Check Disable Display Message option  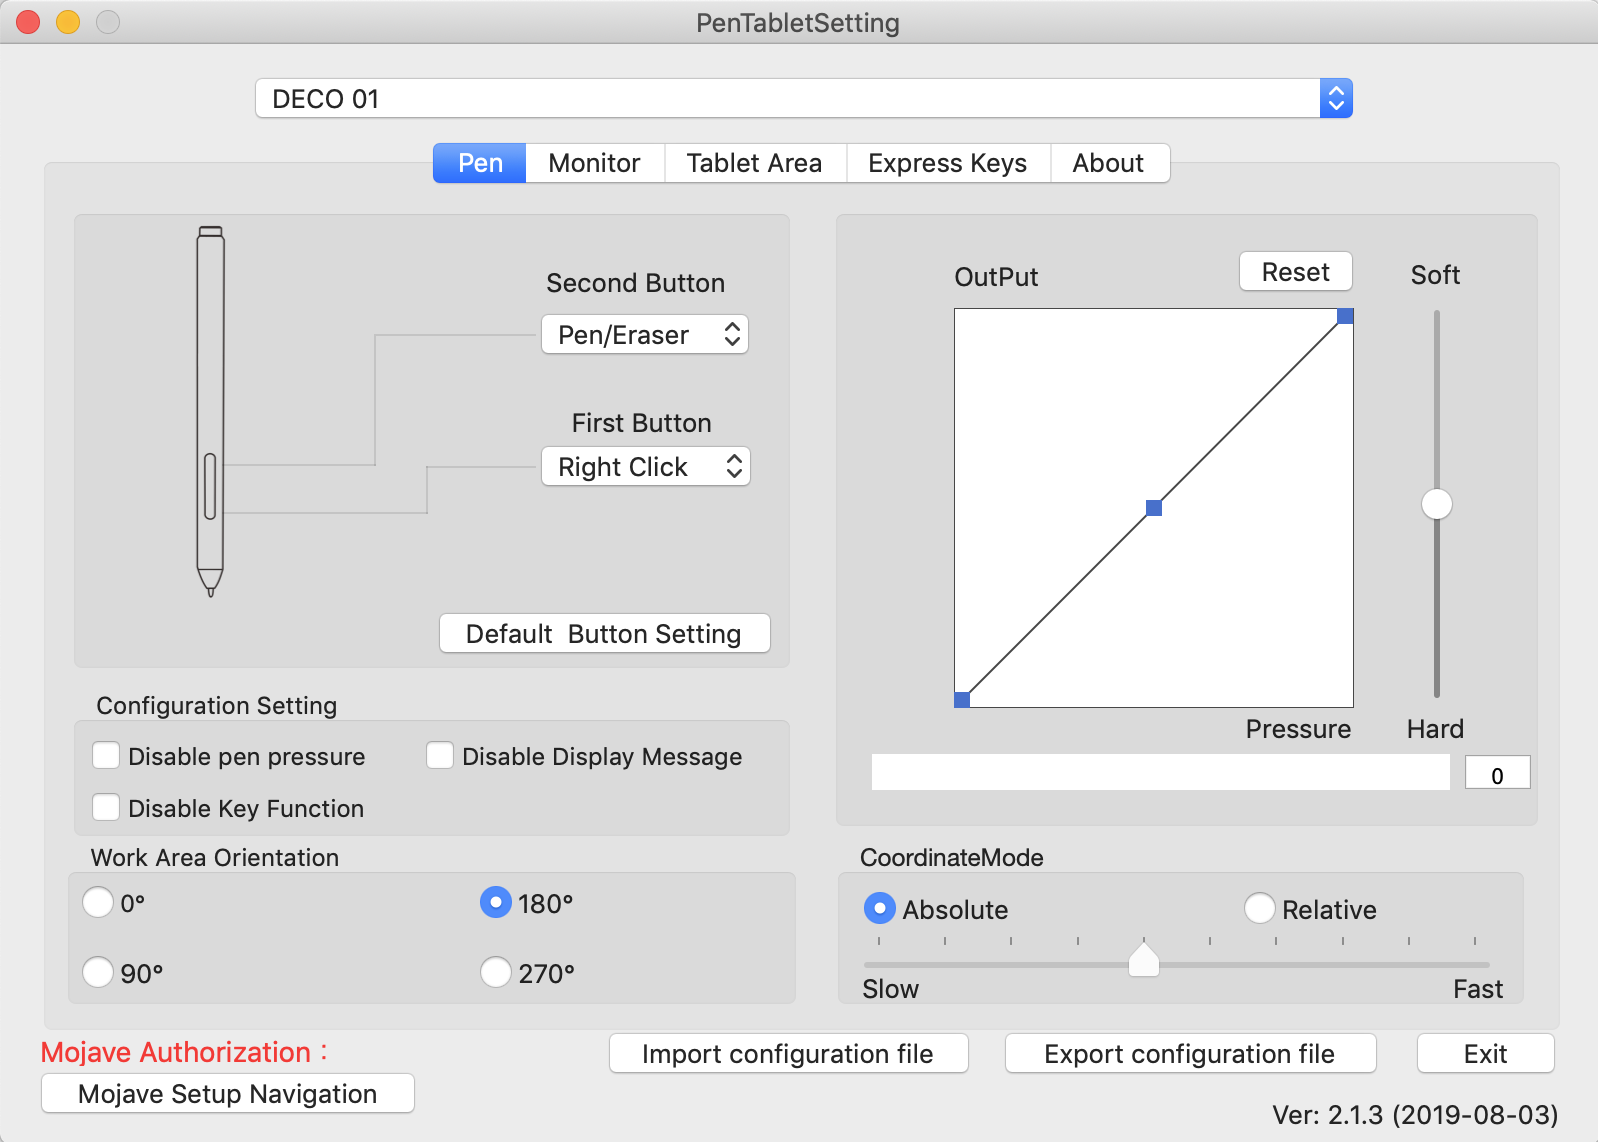tap(440, 756)
